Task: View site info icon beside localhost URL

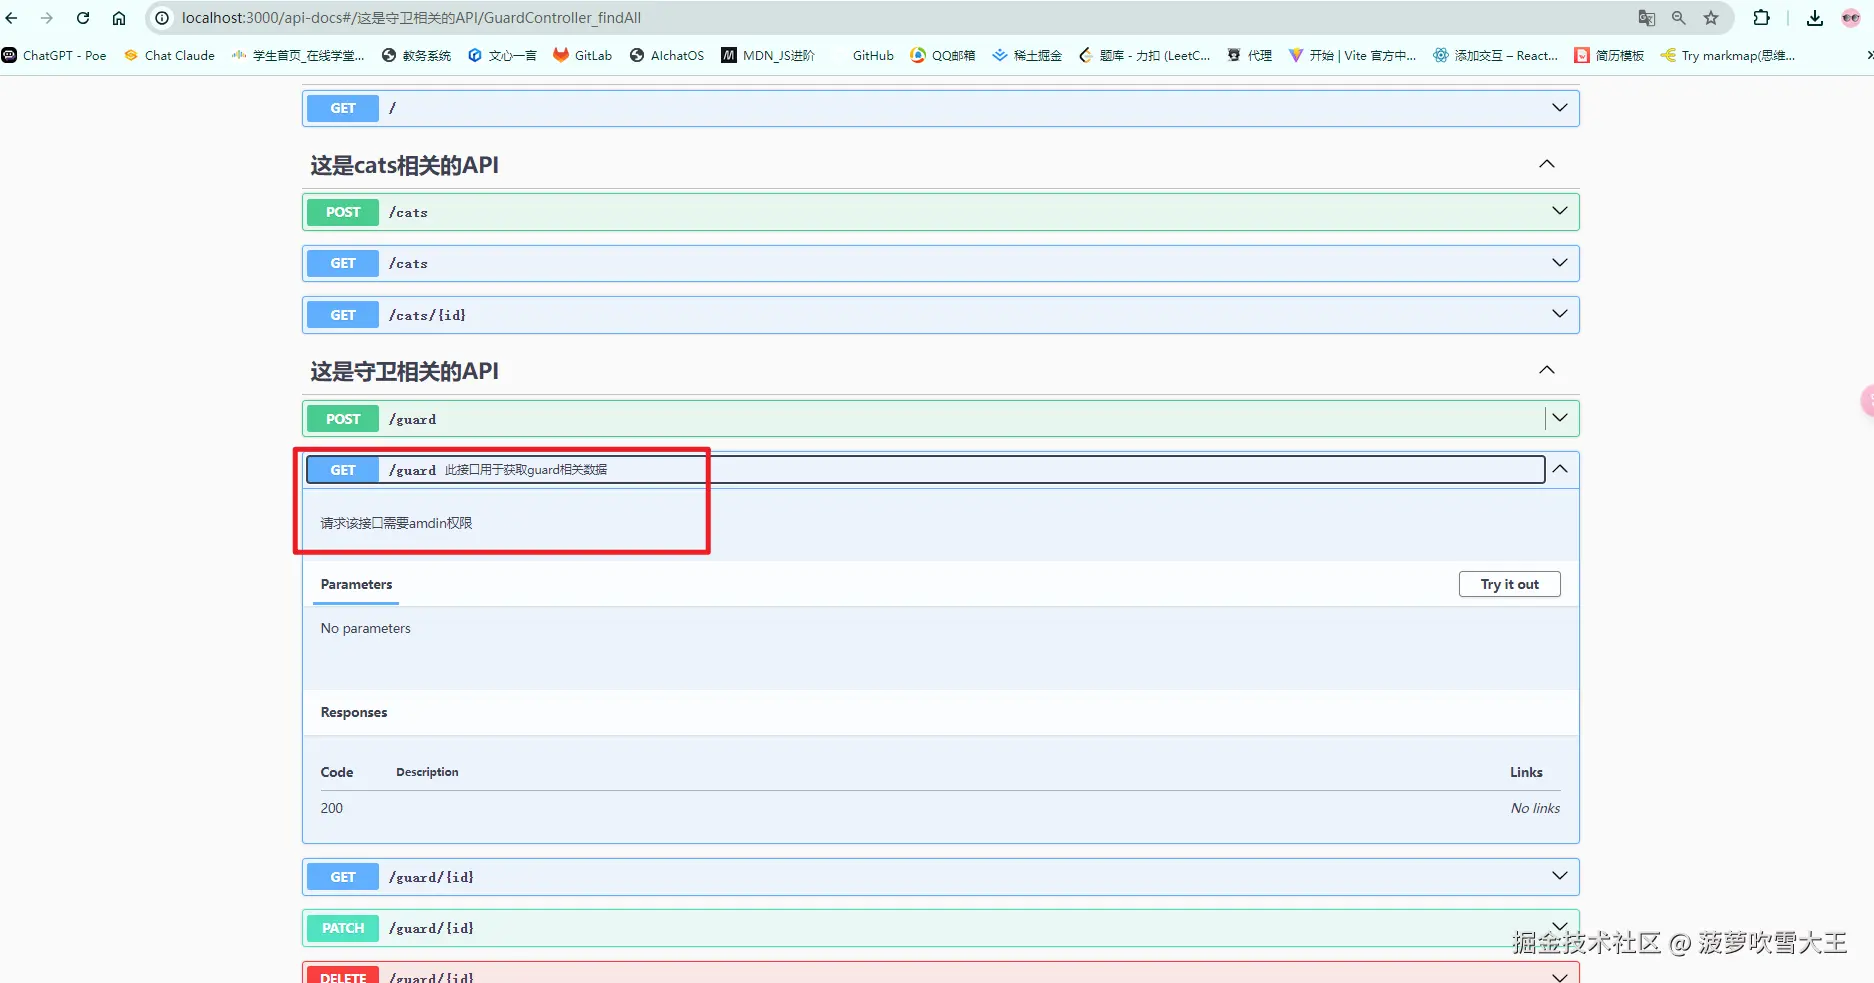Action: point(162,18)
